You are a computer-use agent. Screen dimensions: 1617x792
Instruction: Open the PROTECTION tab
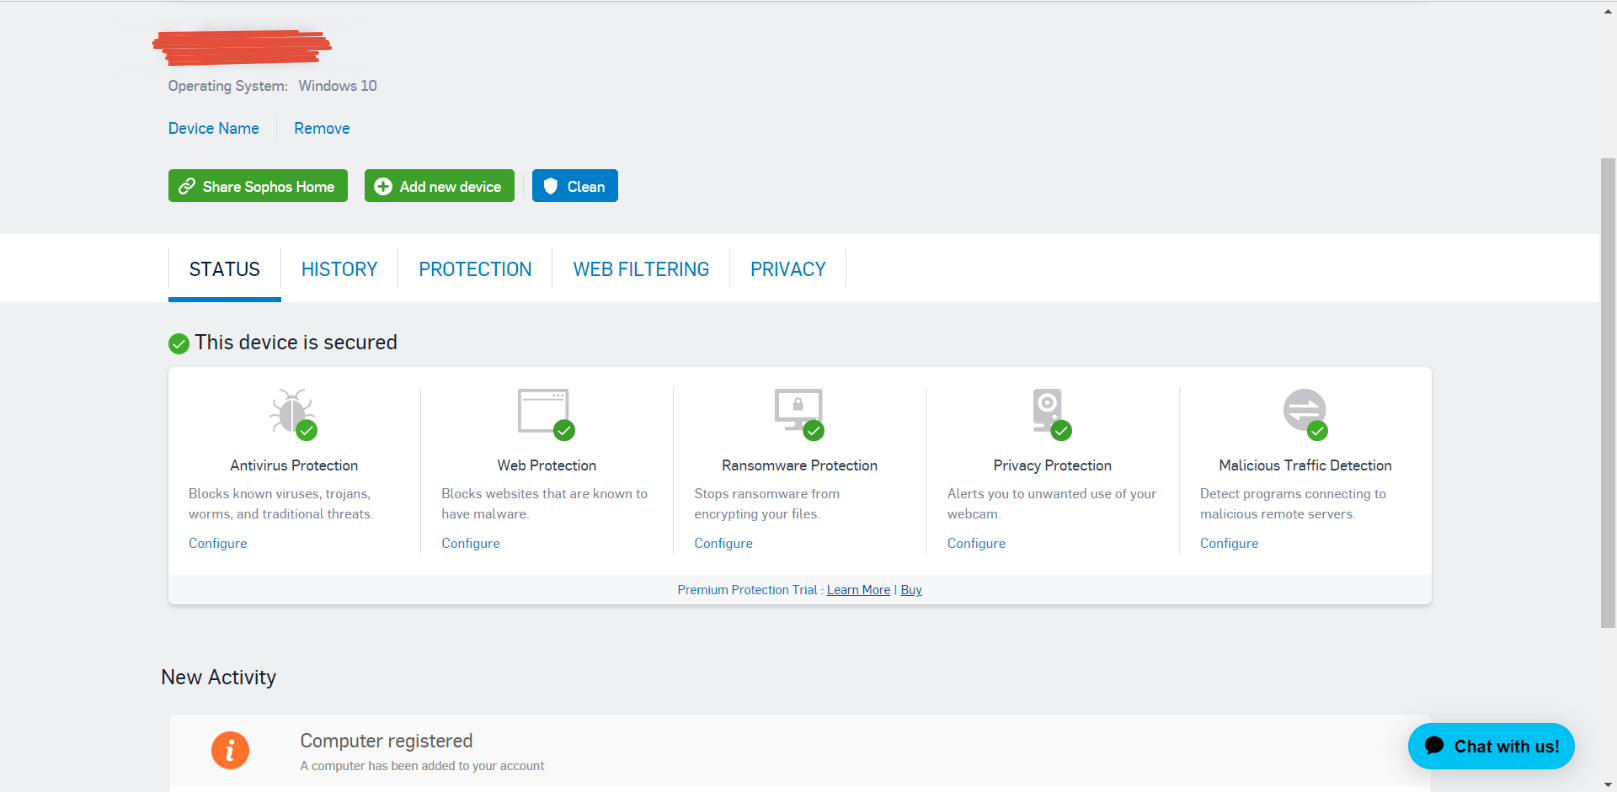point(475,269)
